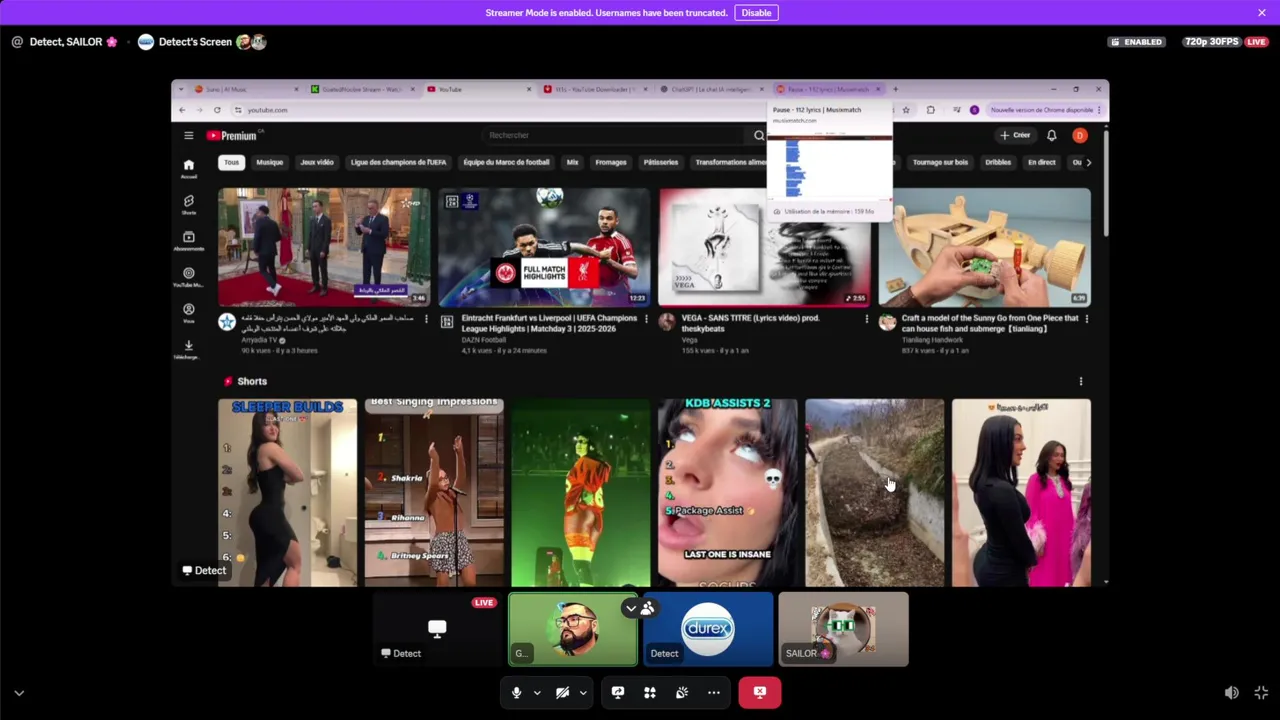Select the Tous filter chip
Viewport: 1280px width, 720px height.
(x=231, y=162)
